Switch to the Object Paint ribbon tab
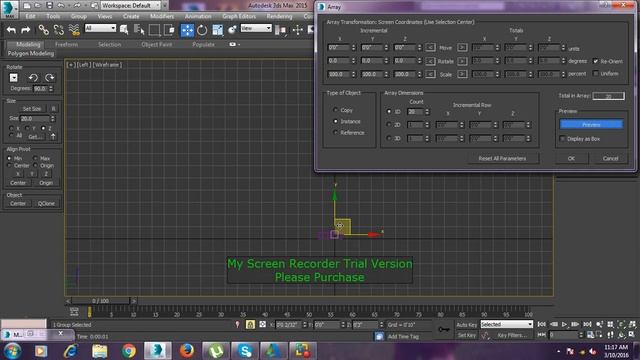The height and width of the screenshot is (360, 640). (157, 44)
